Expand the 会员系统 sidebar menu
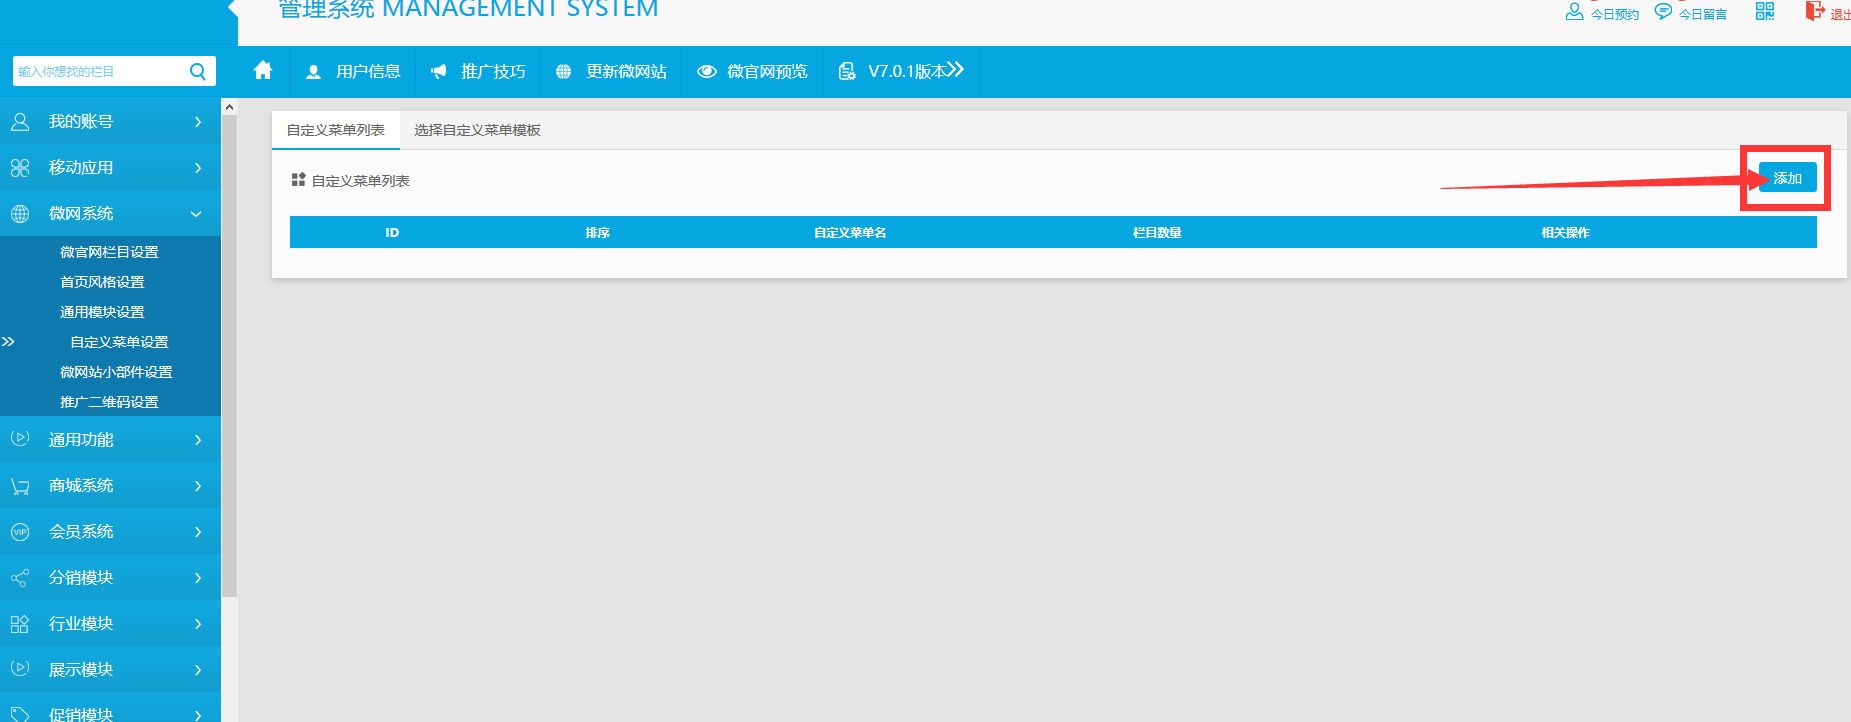Image resolution: width=1851 pixels, height=722 pixels. [110, 531]
